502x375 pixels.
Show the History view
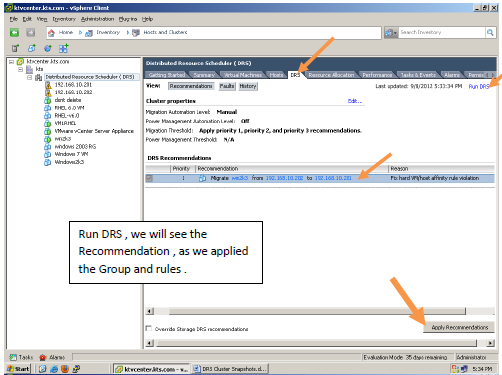click(x=248, y=86)
